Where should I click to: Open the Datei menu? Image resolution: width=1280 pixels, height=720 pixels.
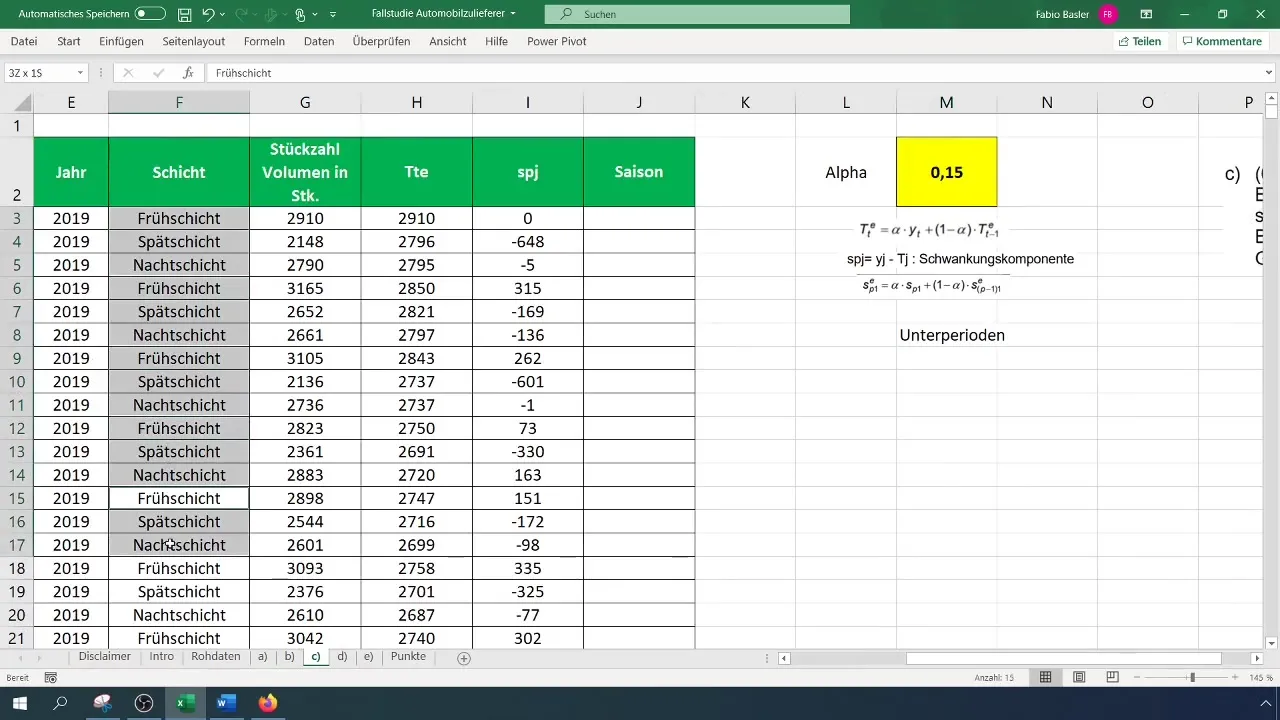coord(24,42)
